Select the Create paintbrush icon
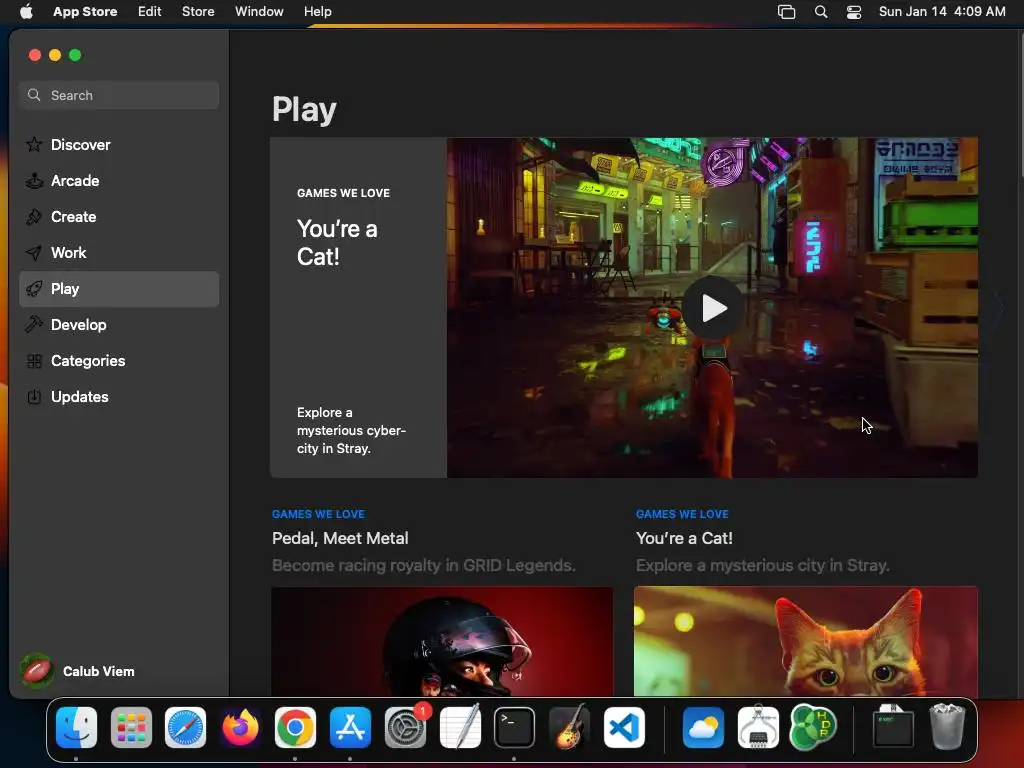Viewport: 1024px width, 768px height. click(34, 217)
